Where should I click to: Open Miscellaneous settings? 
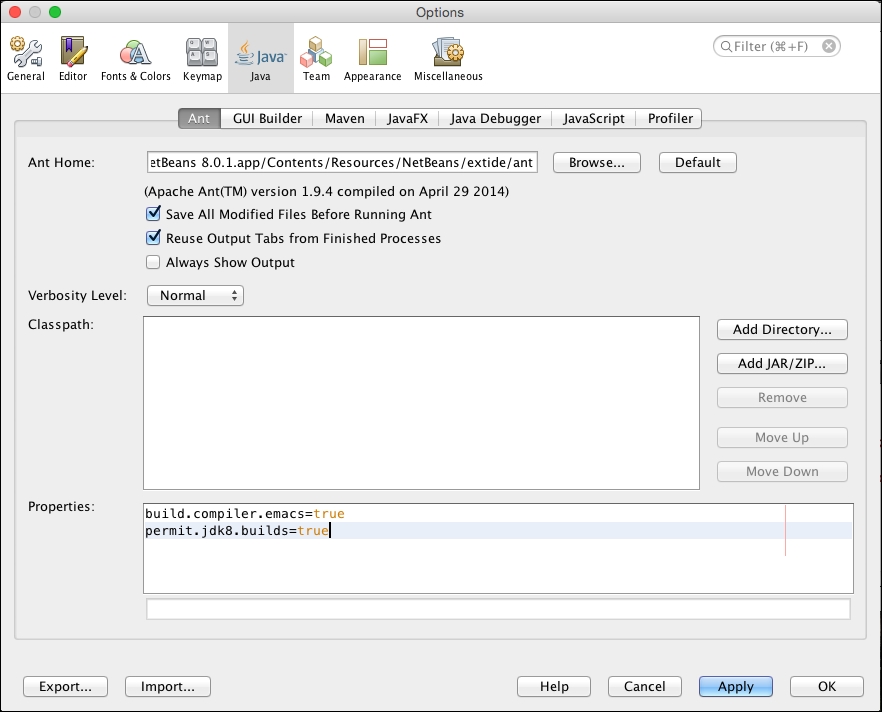447,57
